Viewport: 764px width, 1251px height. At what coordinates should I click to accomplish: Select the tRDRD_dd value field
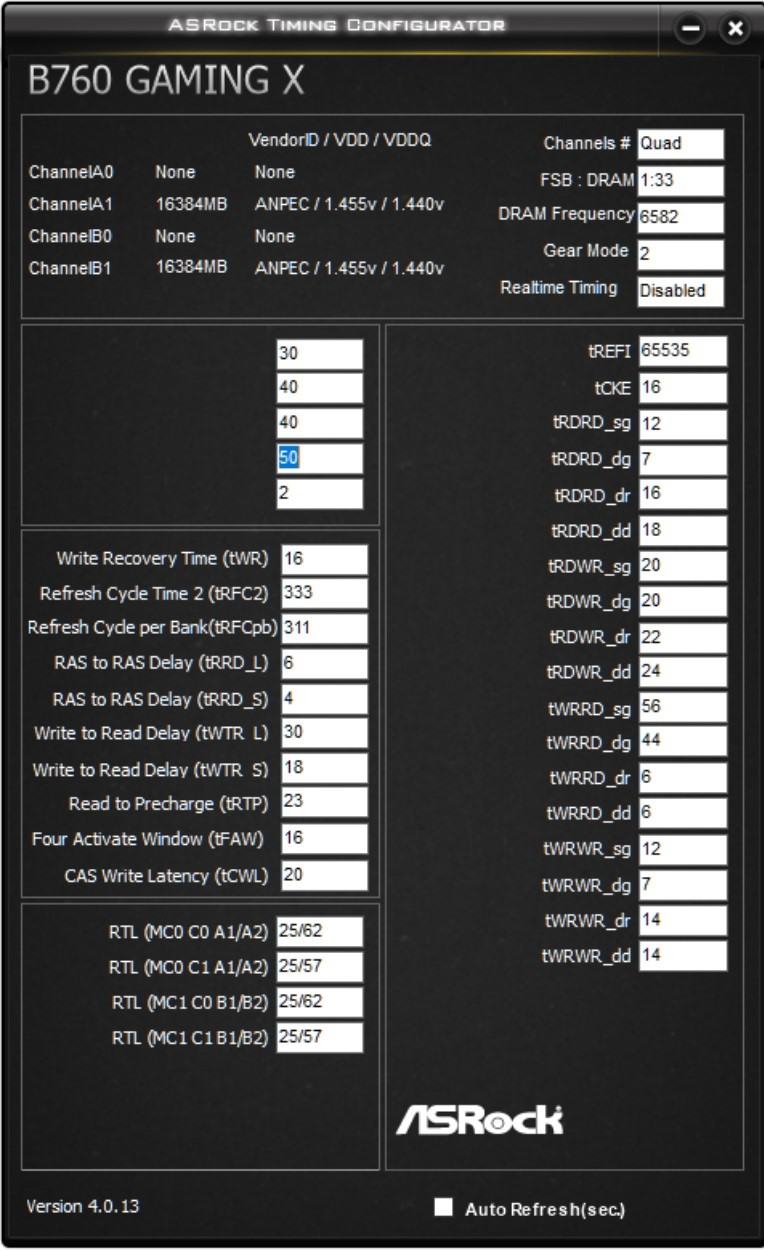click(683, 531)
